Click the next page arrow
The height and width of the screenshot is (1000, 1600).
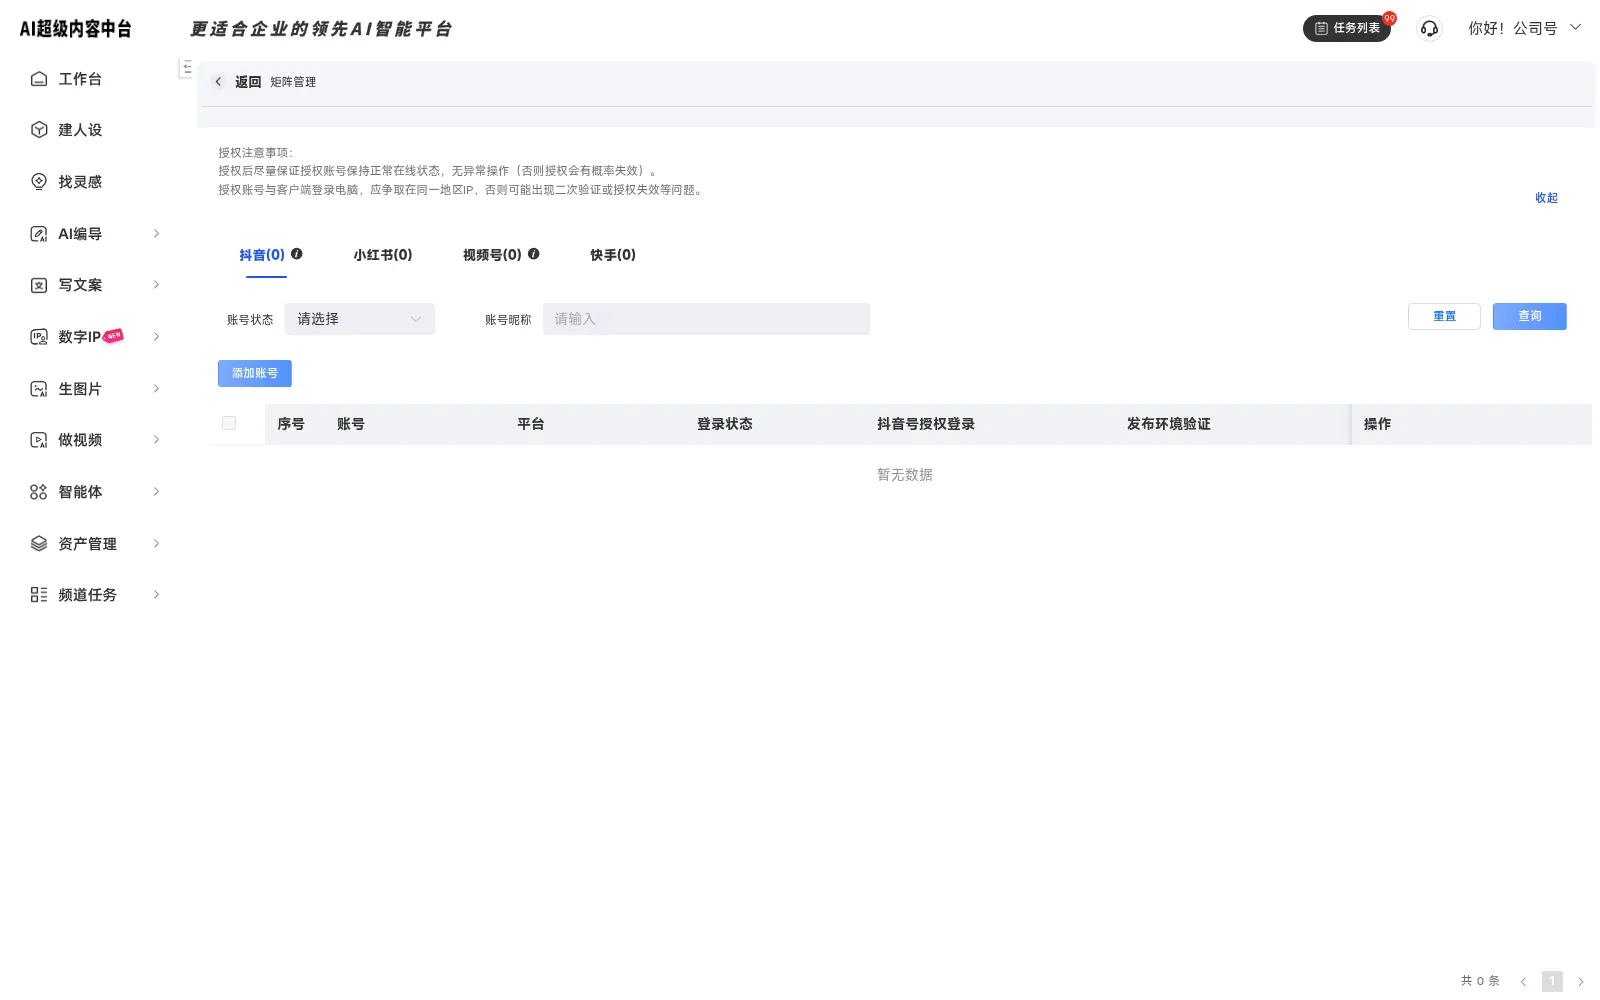pyautogui.click(x=1581, y=982)
